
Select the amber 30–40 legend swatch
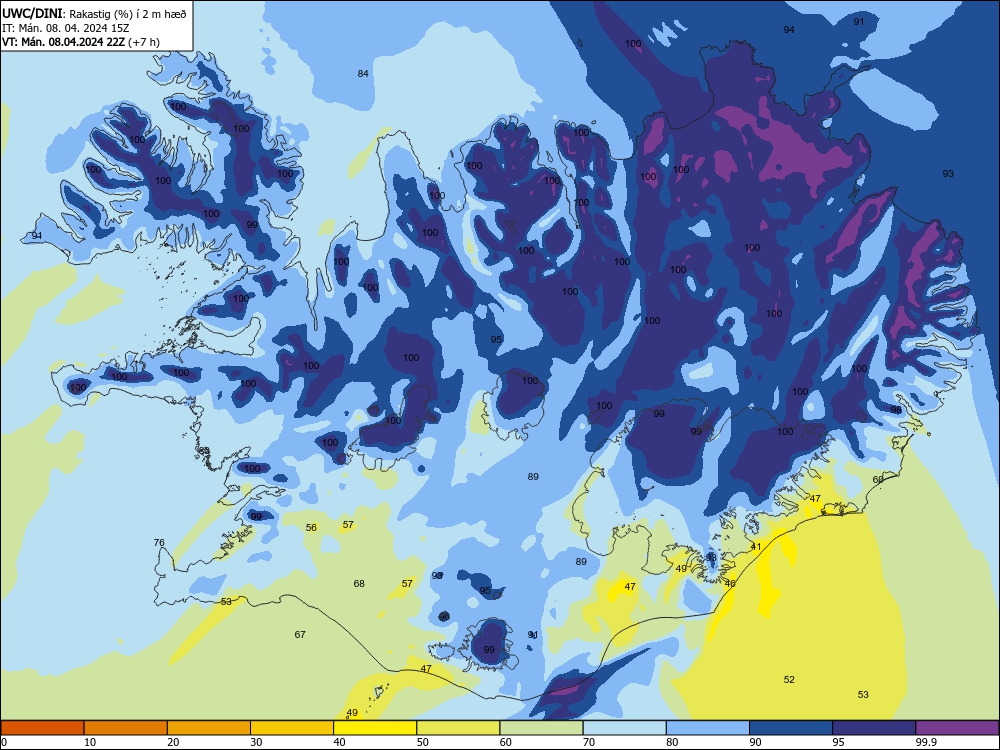pos(292,728)
